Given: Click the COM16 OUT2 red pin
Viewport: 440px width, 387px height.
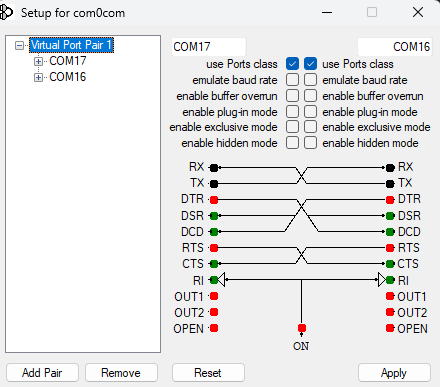Looking at the screenshot, I should 390,312.
